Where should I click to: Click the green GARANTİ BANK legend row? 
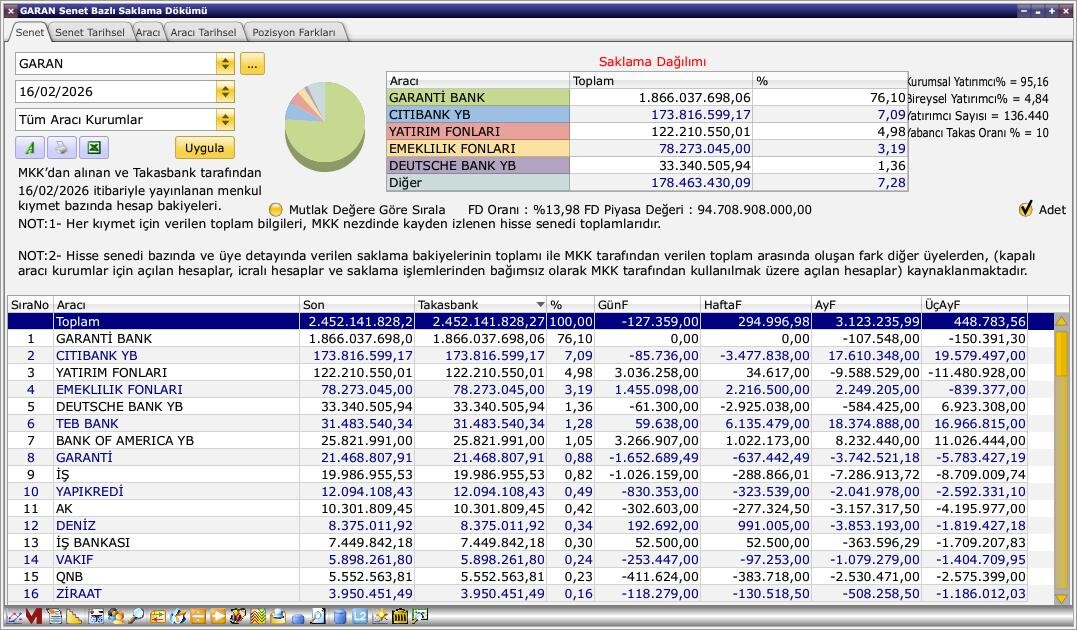click(478, 98)
